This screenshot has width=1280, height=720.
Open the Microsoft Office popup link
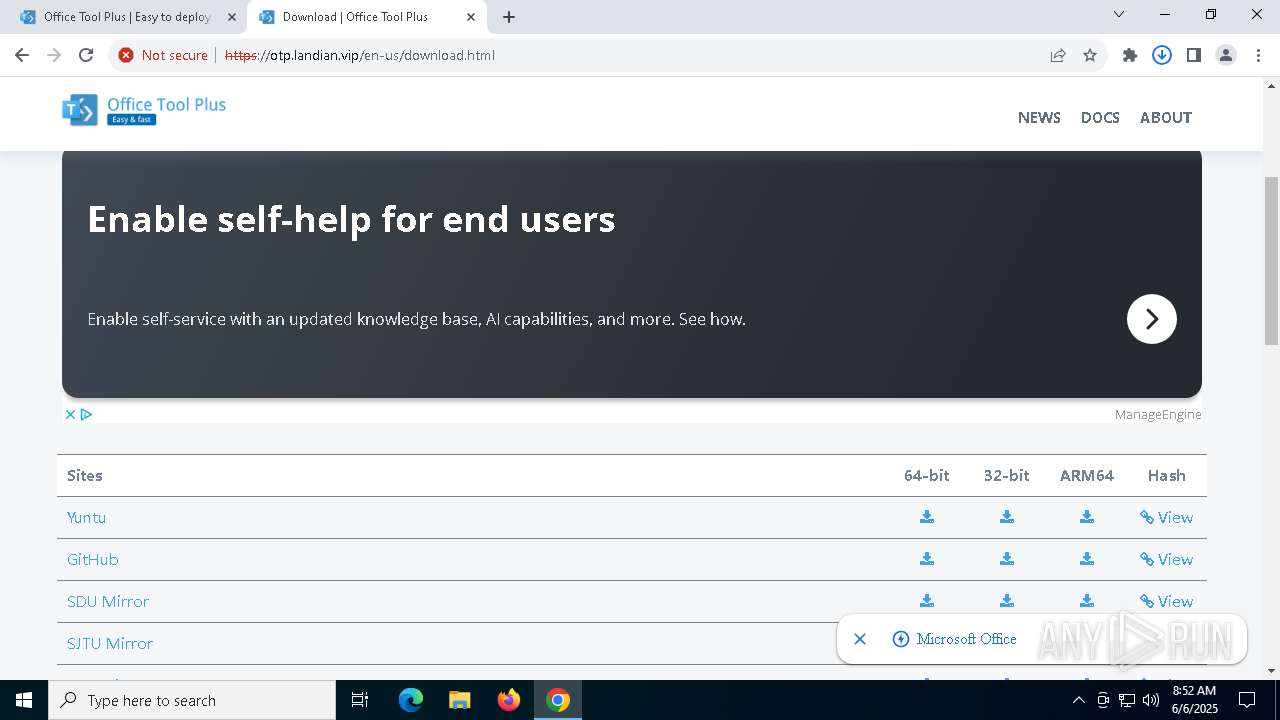[x=955, y=639]
